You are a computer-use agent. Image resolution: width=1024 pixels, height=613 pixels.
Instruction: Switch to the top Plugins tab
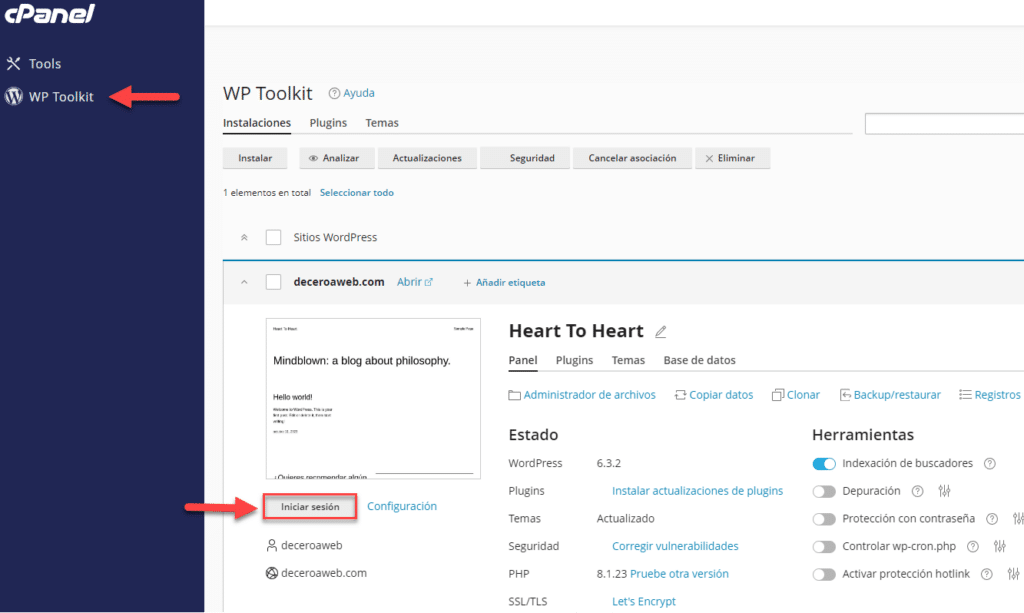(x=328, y=123)
